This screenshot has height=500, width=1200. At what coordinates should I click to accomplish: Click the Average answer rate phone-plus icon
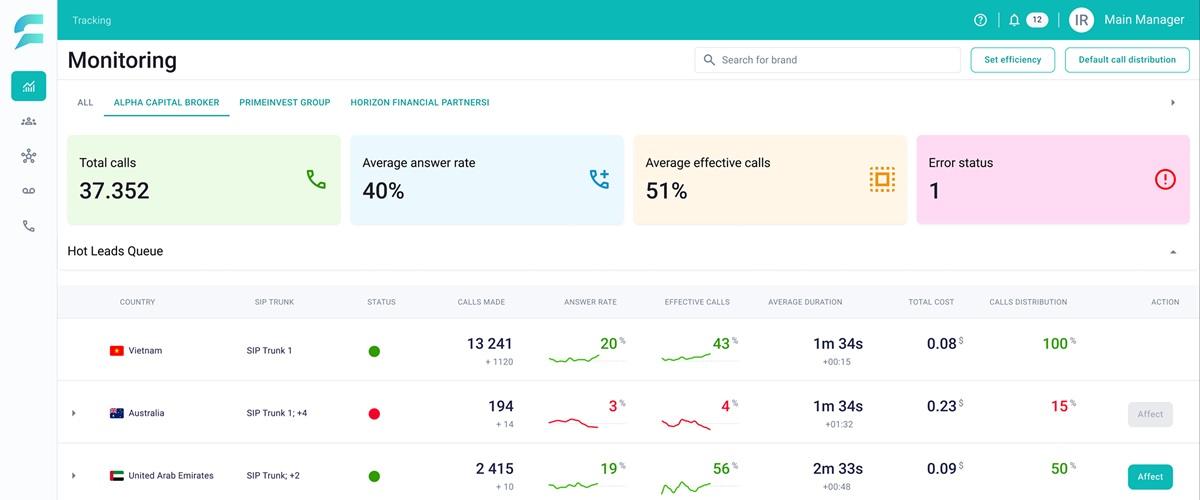599,180
